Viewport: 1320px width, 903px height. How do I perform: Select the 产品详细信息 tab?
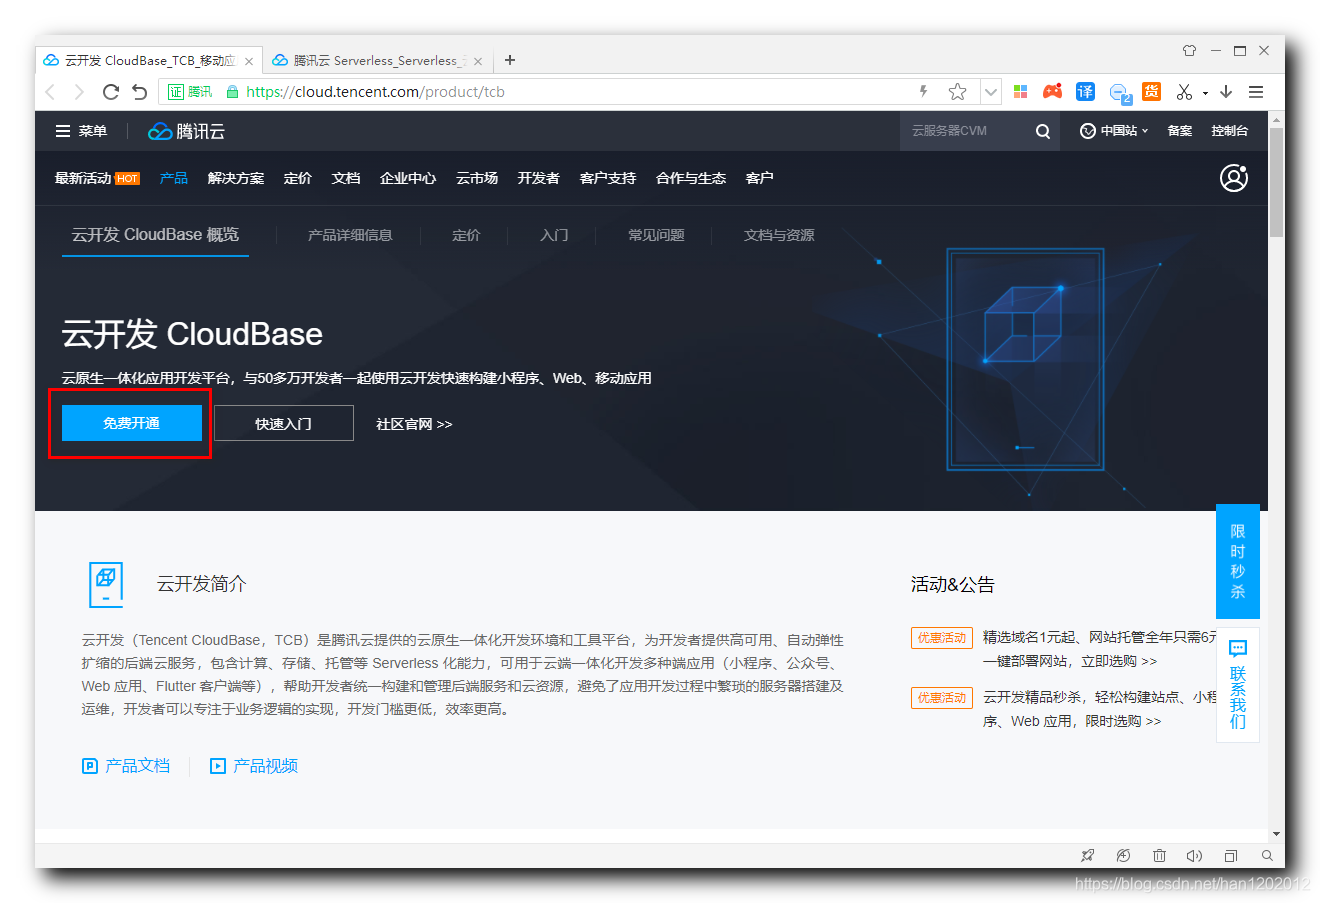tap(350, 235)
